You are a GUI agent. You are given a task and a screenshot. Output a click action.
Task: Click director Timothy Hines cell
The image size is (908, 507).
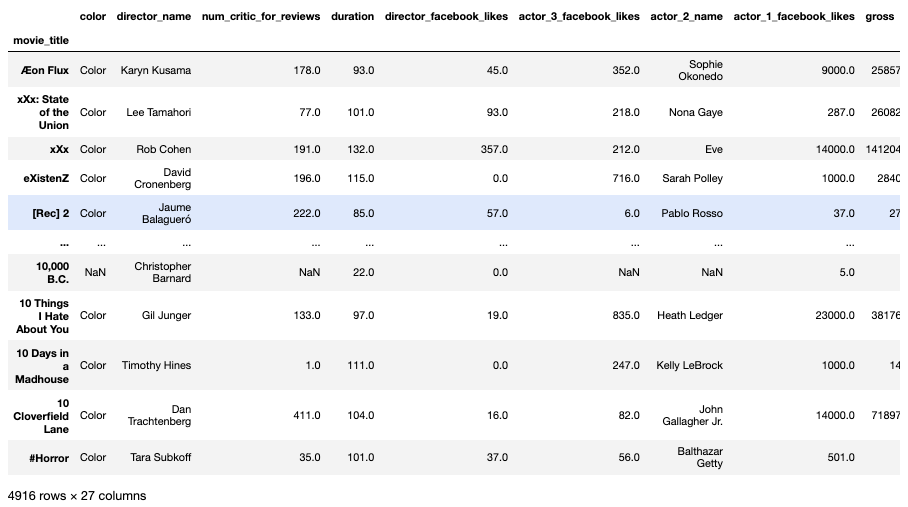[156, 365]
